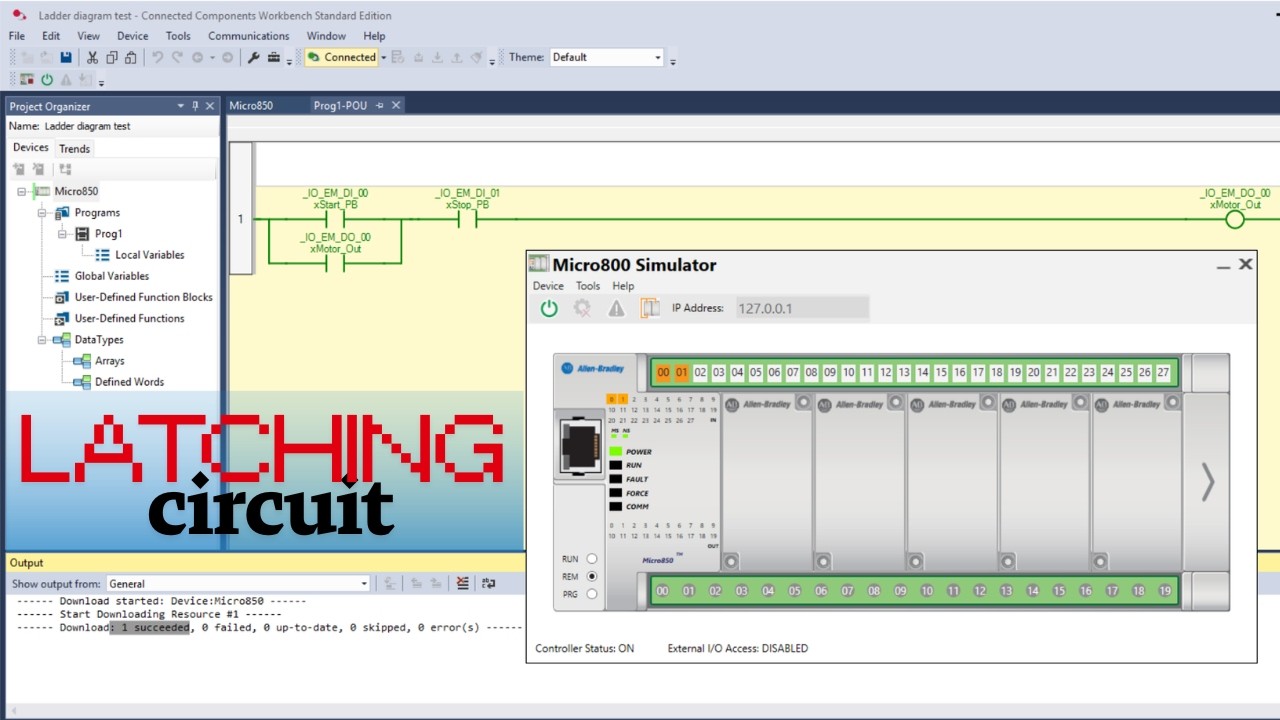This screenshot has height=720, width=1280.
Task: Collapse the Micro850 tree node
Action: tap(22, 191)
